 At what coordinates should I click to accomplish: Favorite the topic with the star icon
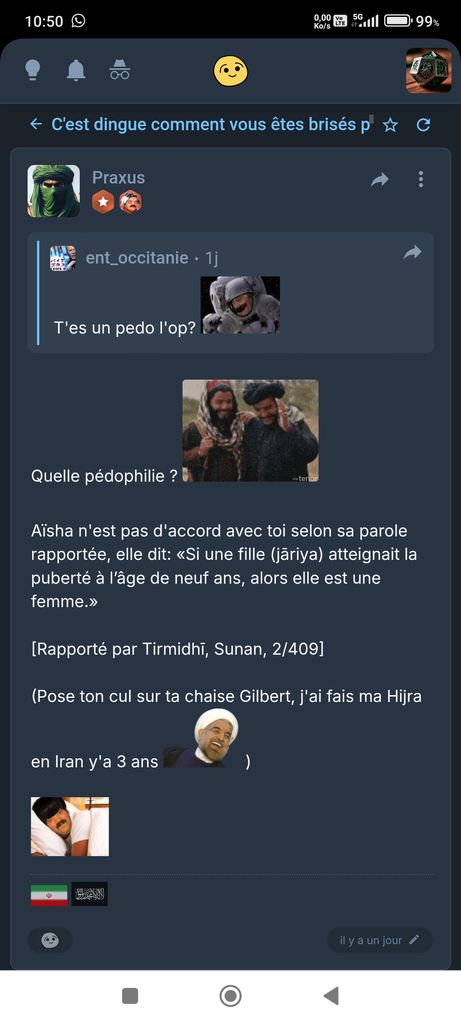coord(390,125)
